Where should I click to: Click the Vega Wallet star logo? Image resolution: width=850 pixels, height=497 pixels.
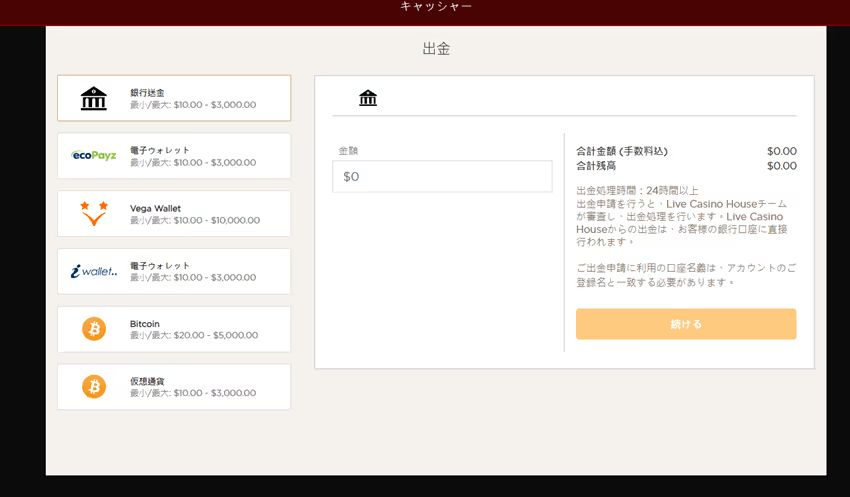[x=94, y=214]
